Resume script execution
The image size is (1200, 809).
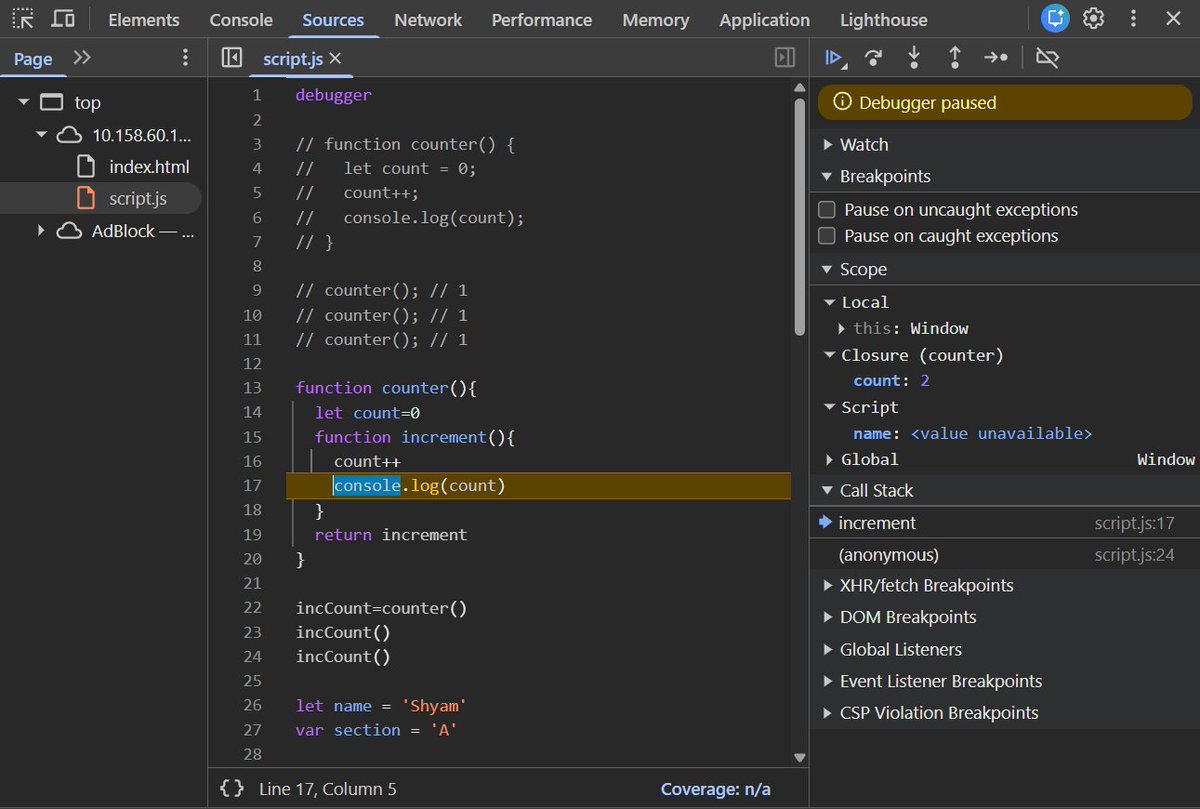[833, 58]
